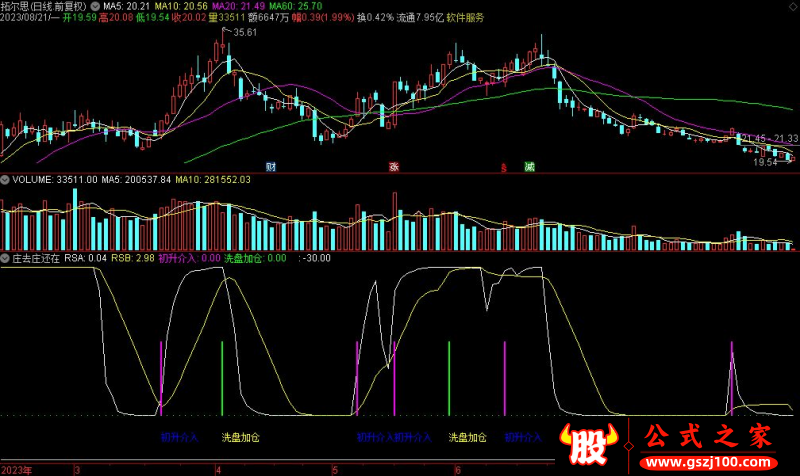Click month 5 on the time axis
This screenshot has height=476, width=800.
[335, 470]
